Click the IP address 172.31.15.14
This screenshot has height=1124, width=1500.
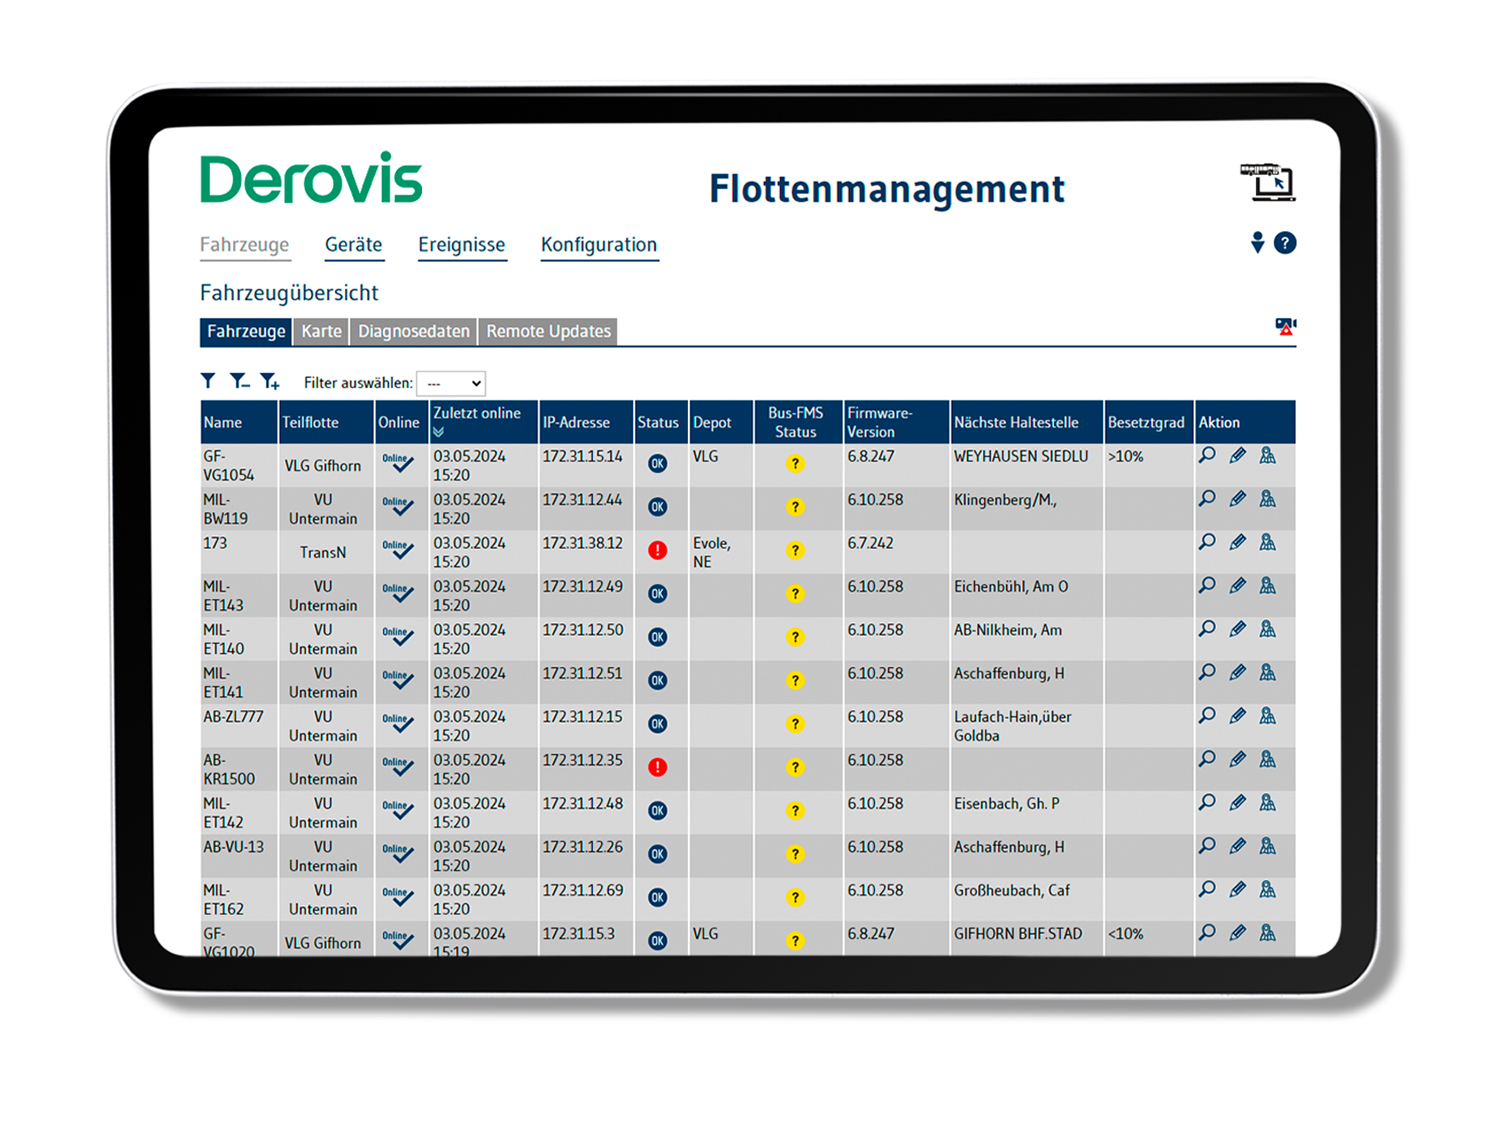click(x=582, y=456)
